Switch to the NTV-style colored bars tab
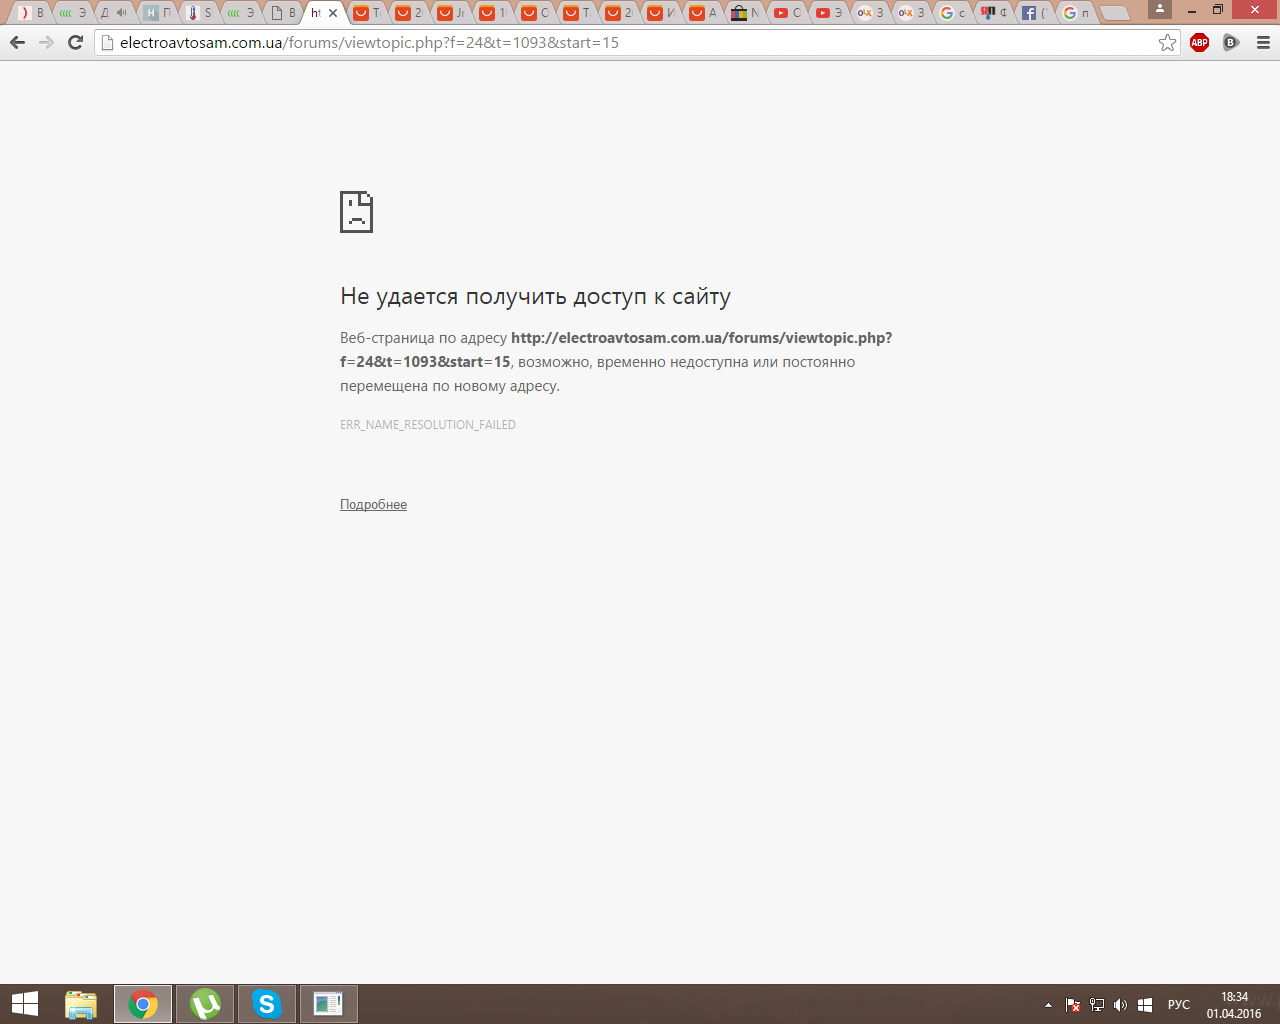The image size is (1280, 1024). 744,13
